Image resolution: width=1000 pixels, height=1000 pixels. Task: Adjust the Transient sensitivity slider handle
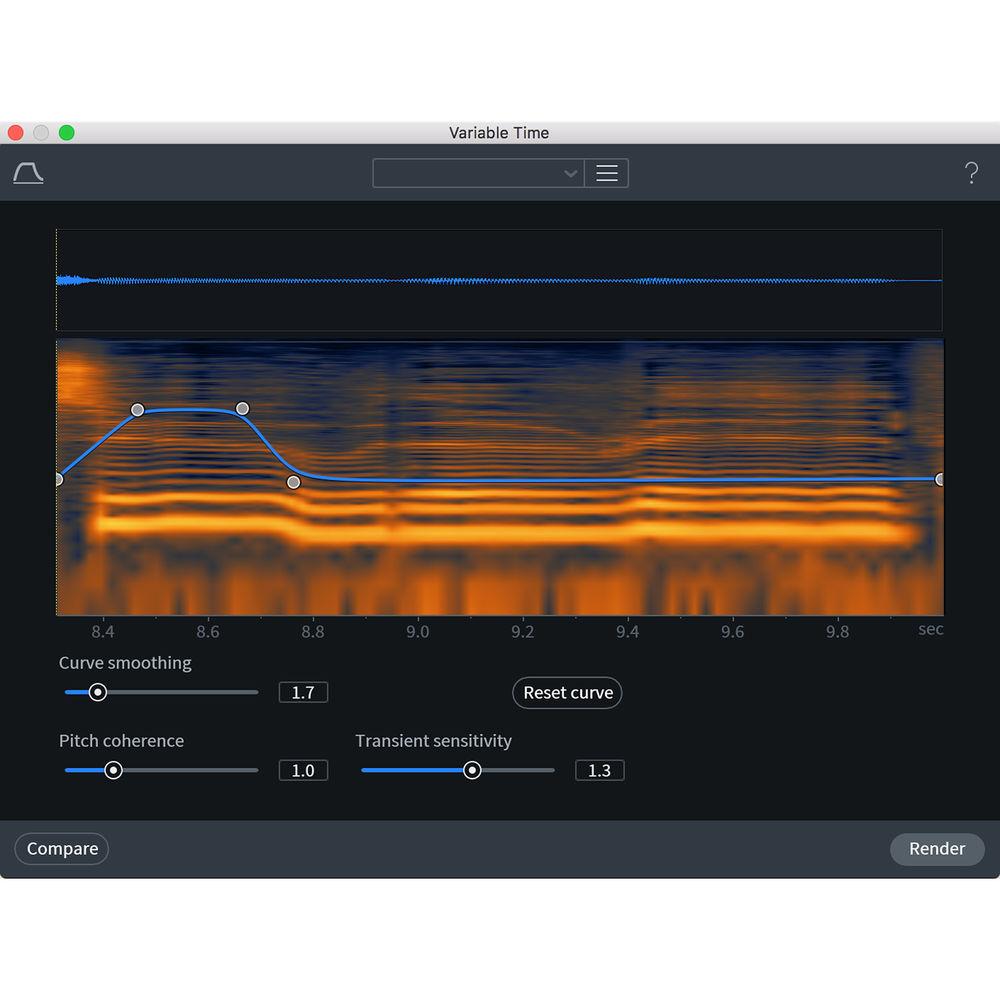472,770
